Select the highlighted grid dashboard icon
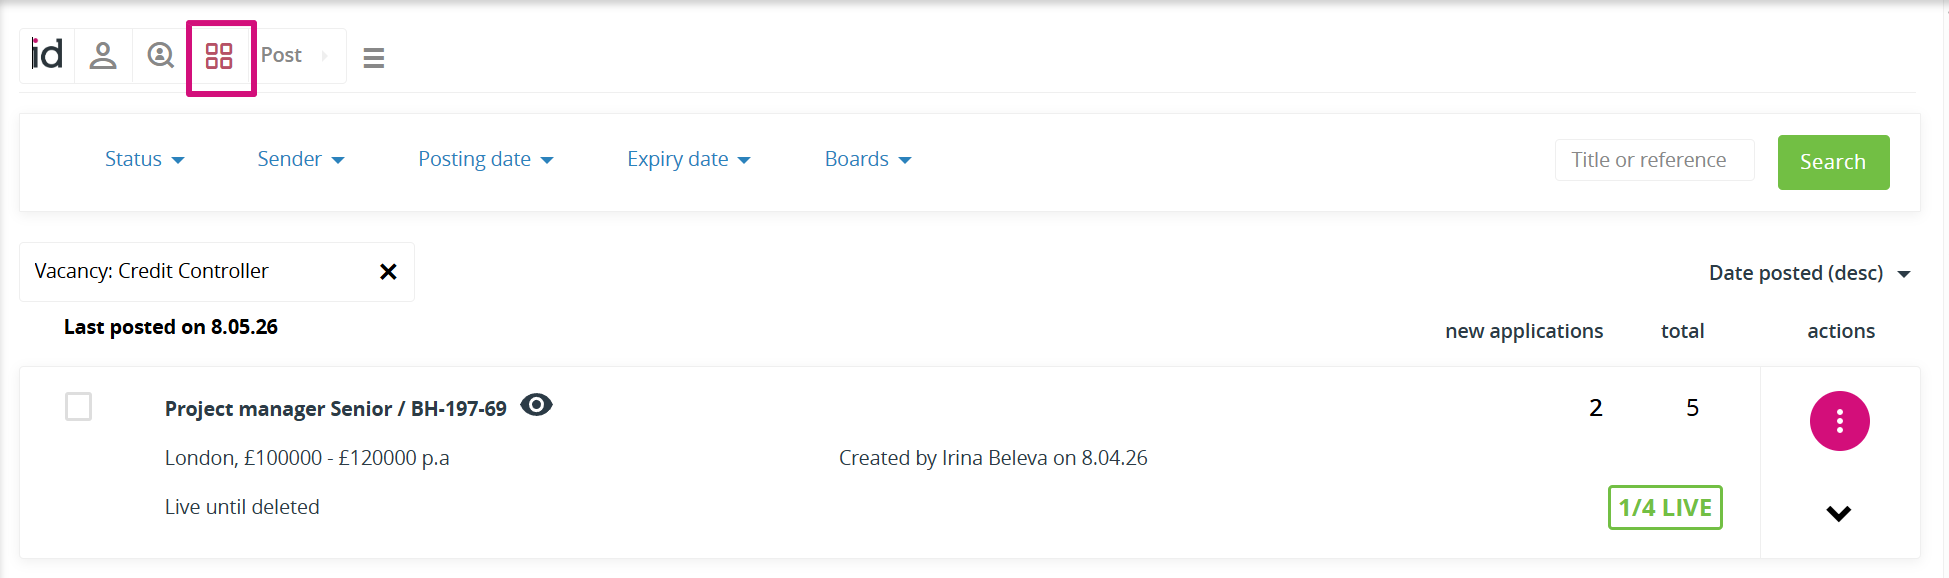This screenshot has height=578, width=1949. click(x=220, y=56)
